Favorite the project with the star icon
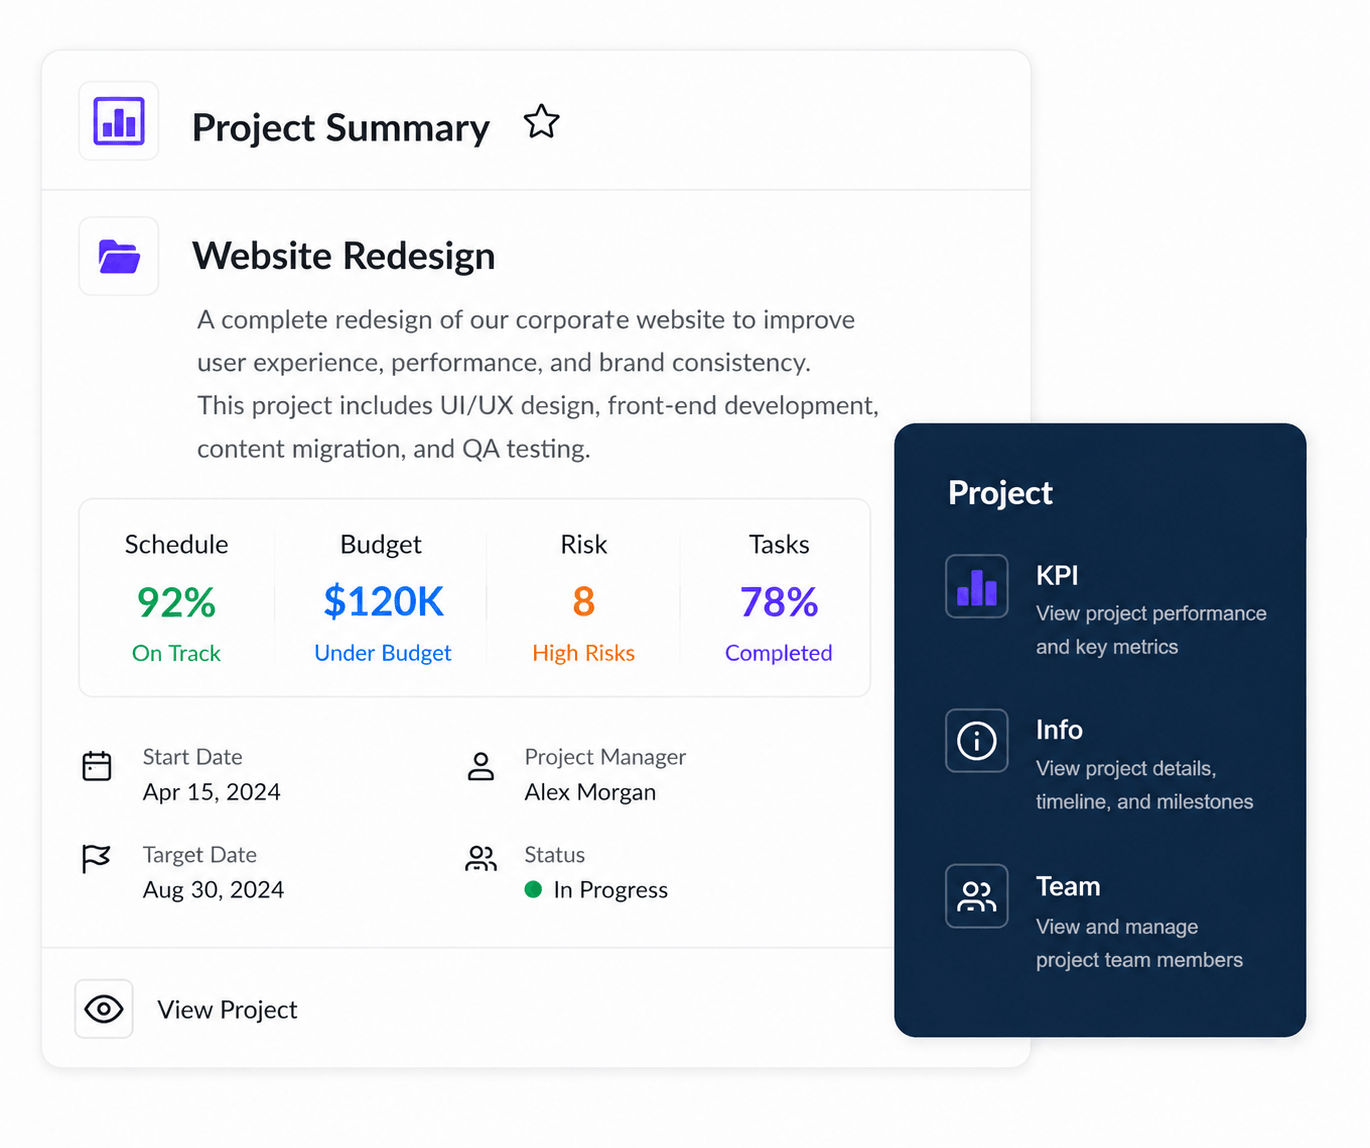The height and width of the screenshot is (1148, 1370). (541, 122)
